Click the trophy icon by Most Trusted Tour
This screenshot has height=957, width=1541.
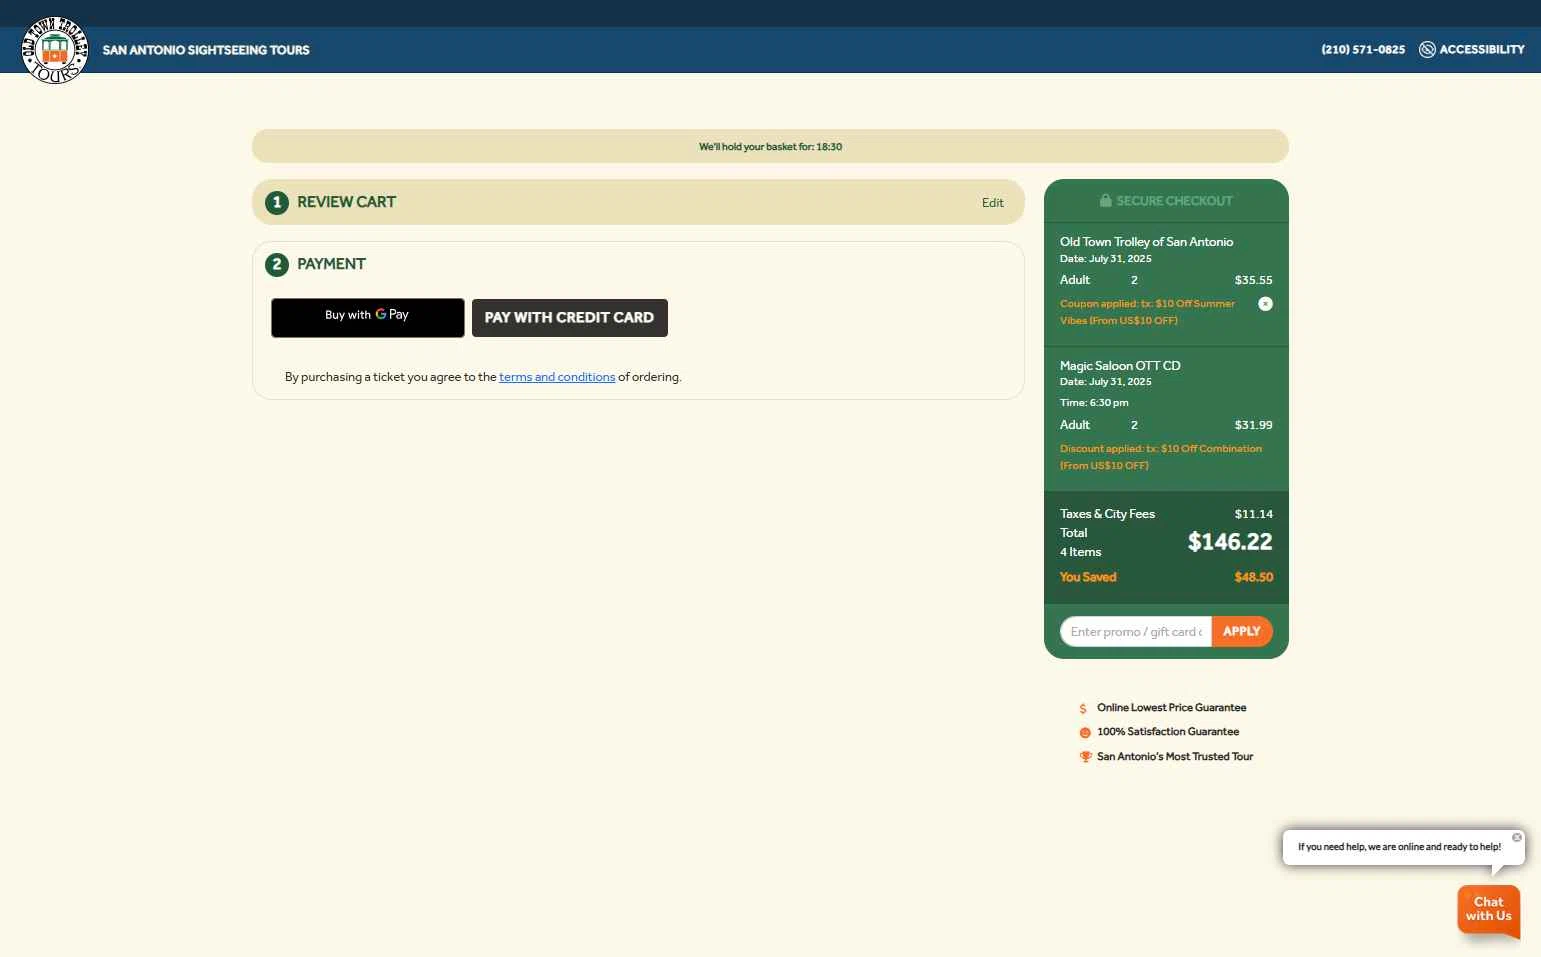(x=1085, y=757)
